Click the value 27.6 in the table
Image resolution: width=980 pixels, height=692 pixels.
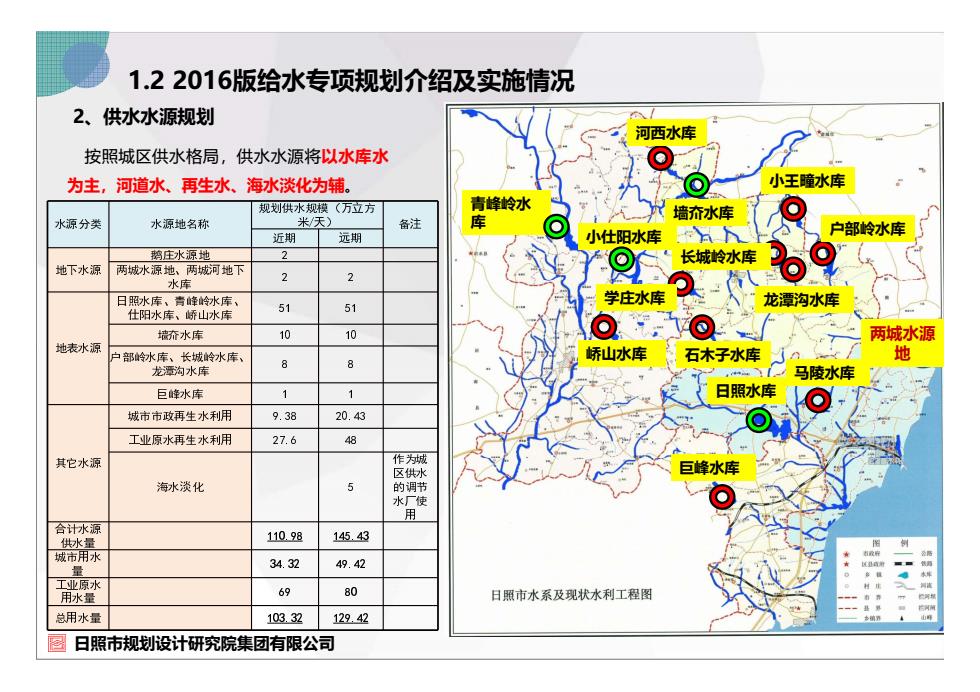coord(284,440)
